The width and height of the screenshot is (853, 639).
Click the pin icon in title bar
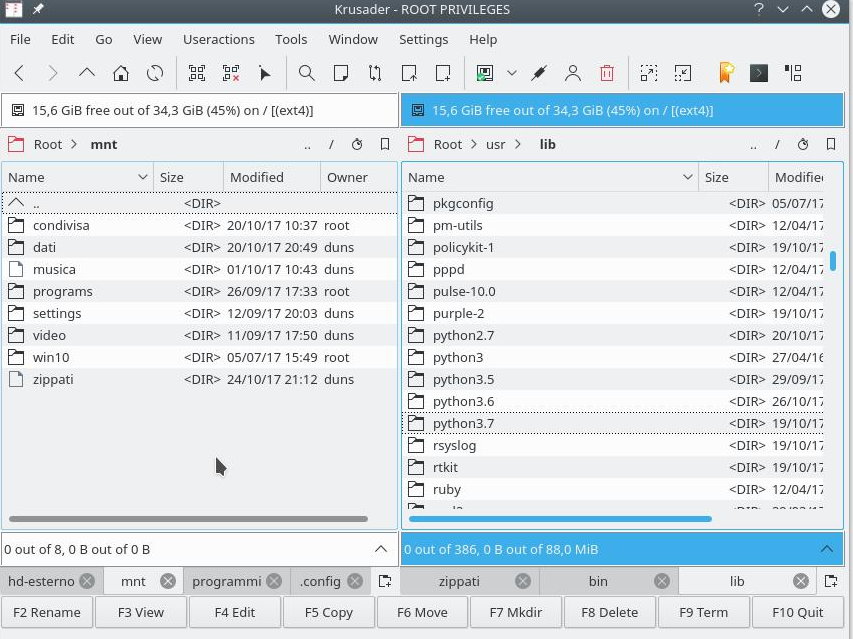(x=38, y=9)
